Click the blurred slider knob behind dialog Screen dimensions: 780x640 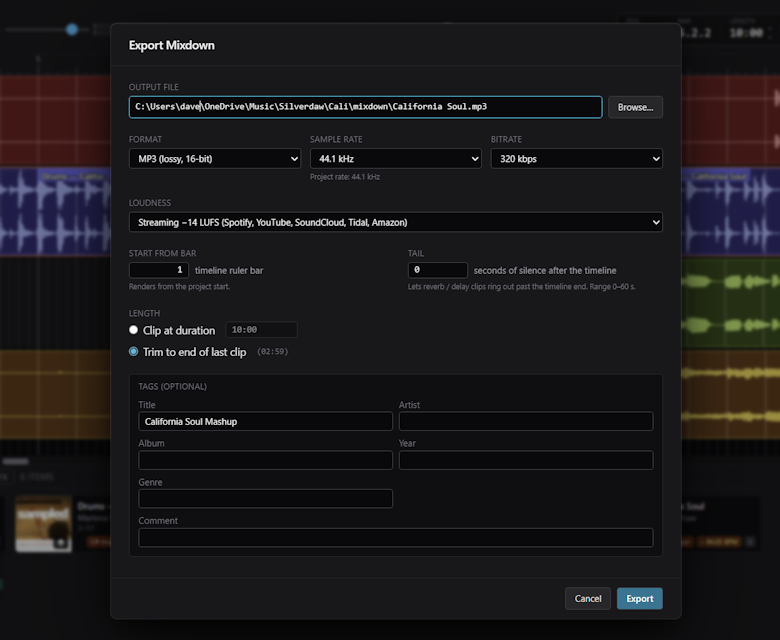click(72, 29)
